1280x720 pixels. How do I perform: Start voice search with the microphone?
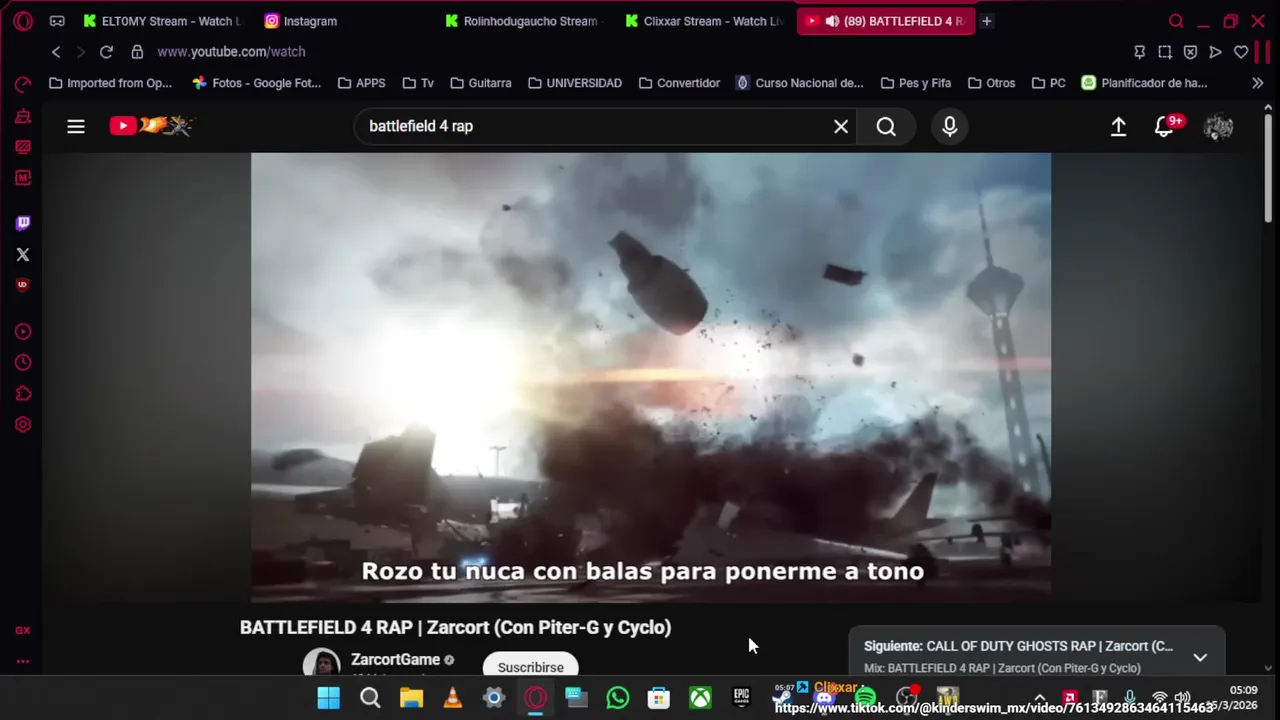(950, 126)
